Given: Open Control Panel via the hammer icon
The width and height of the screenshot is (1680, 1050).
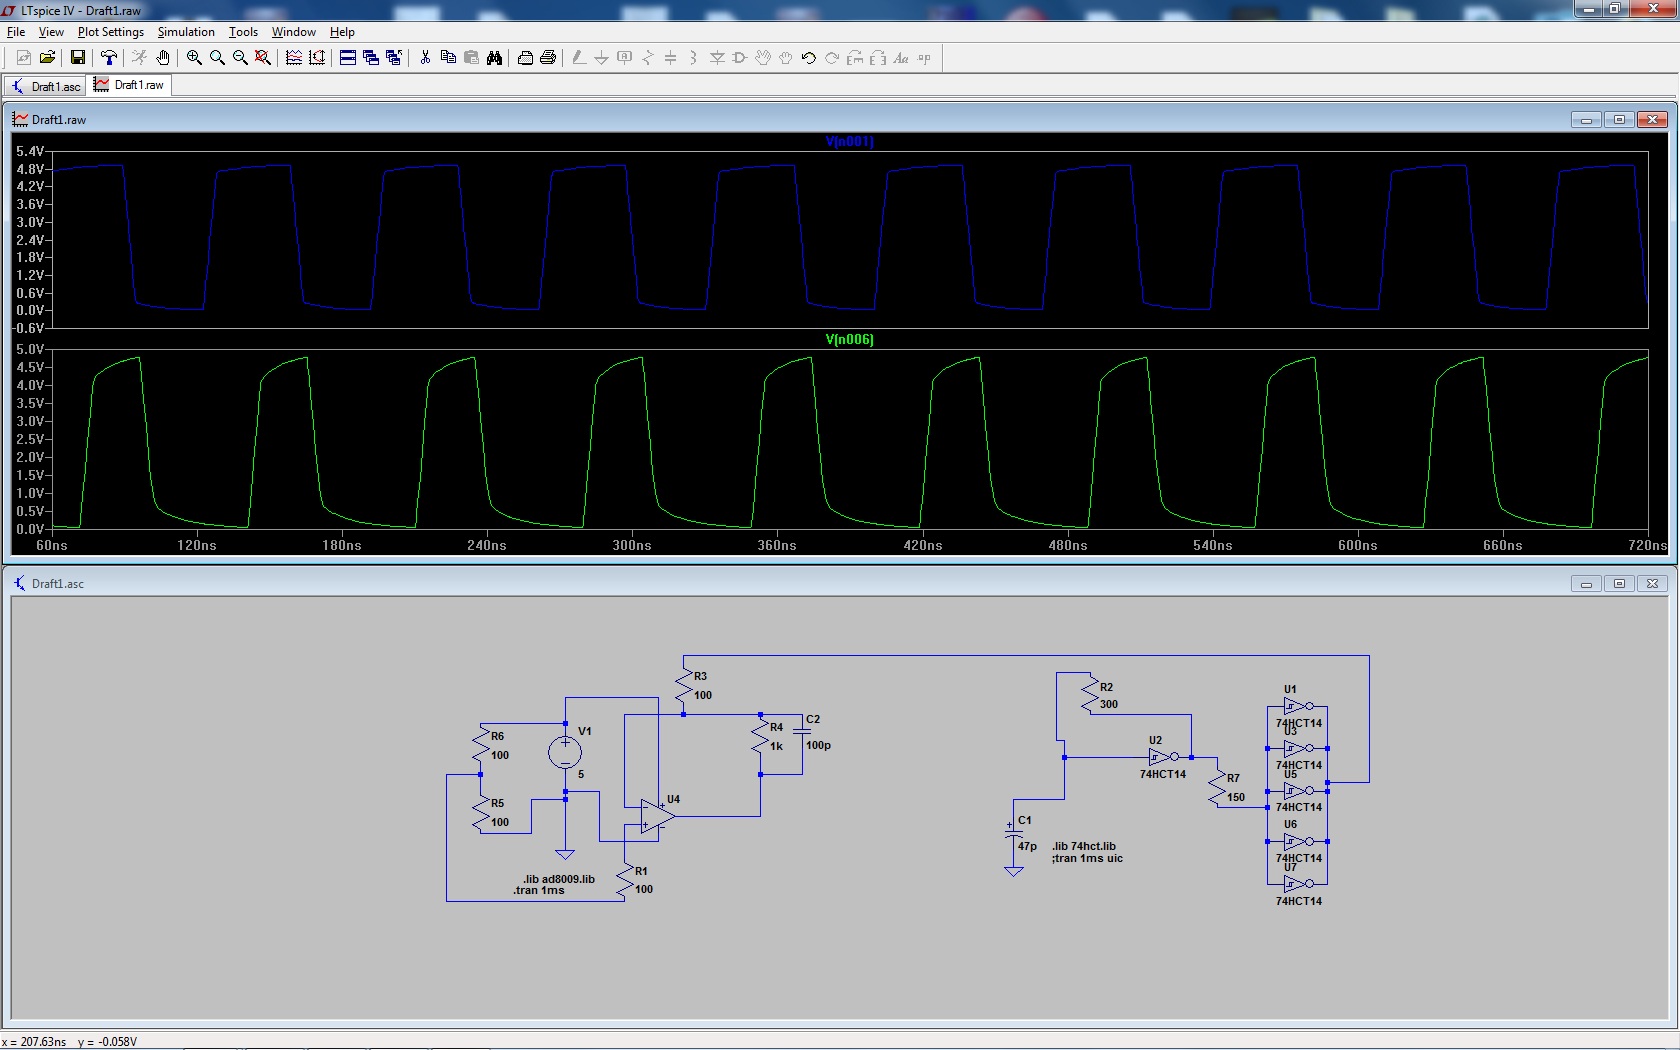Looking at the screenshot, I should [x=109, y=58].
